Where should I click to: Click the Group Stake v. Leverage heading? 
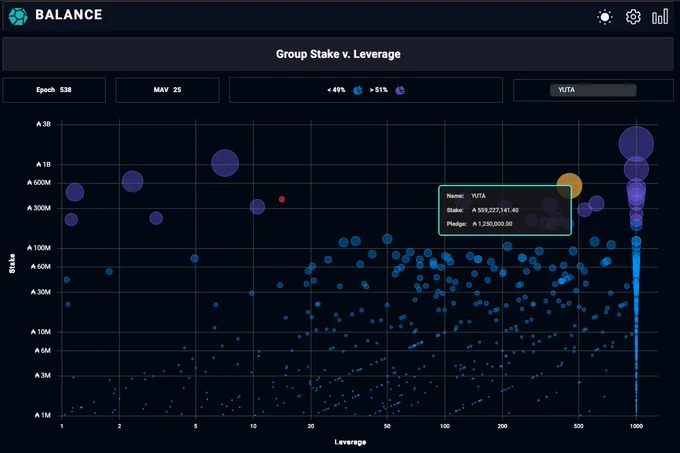click(338, 54)
